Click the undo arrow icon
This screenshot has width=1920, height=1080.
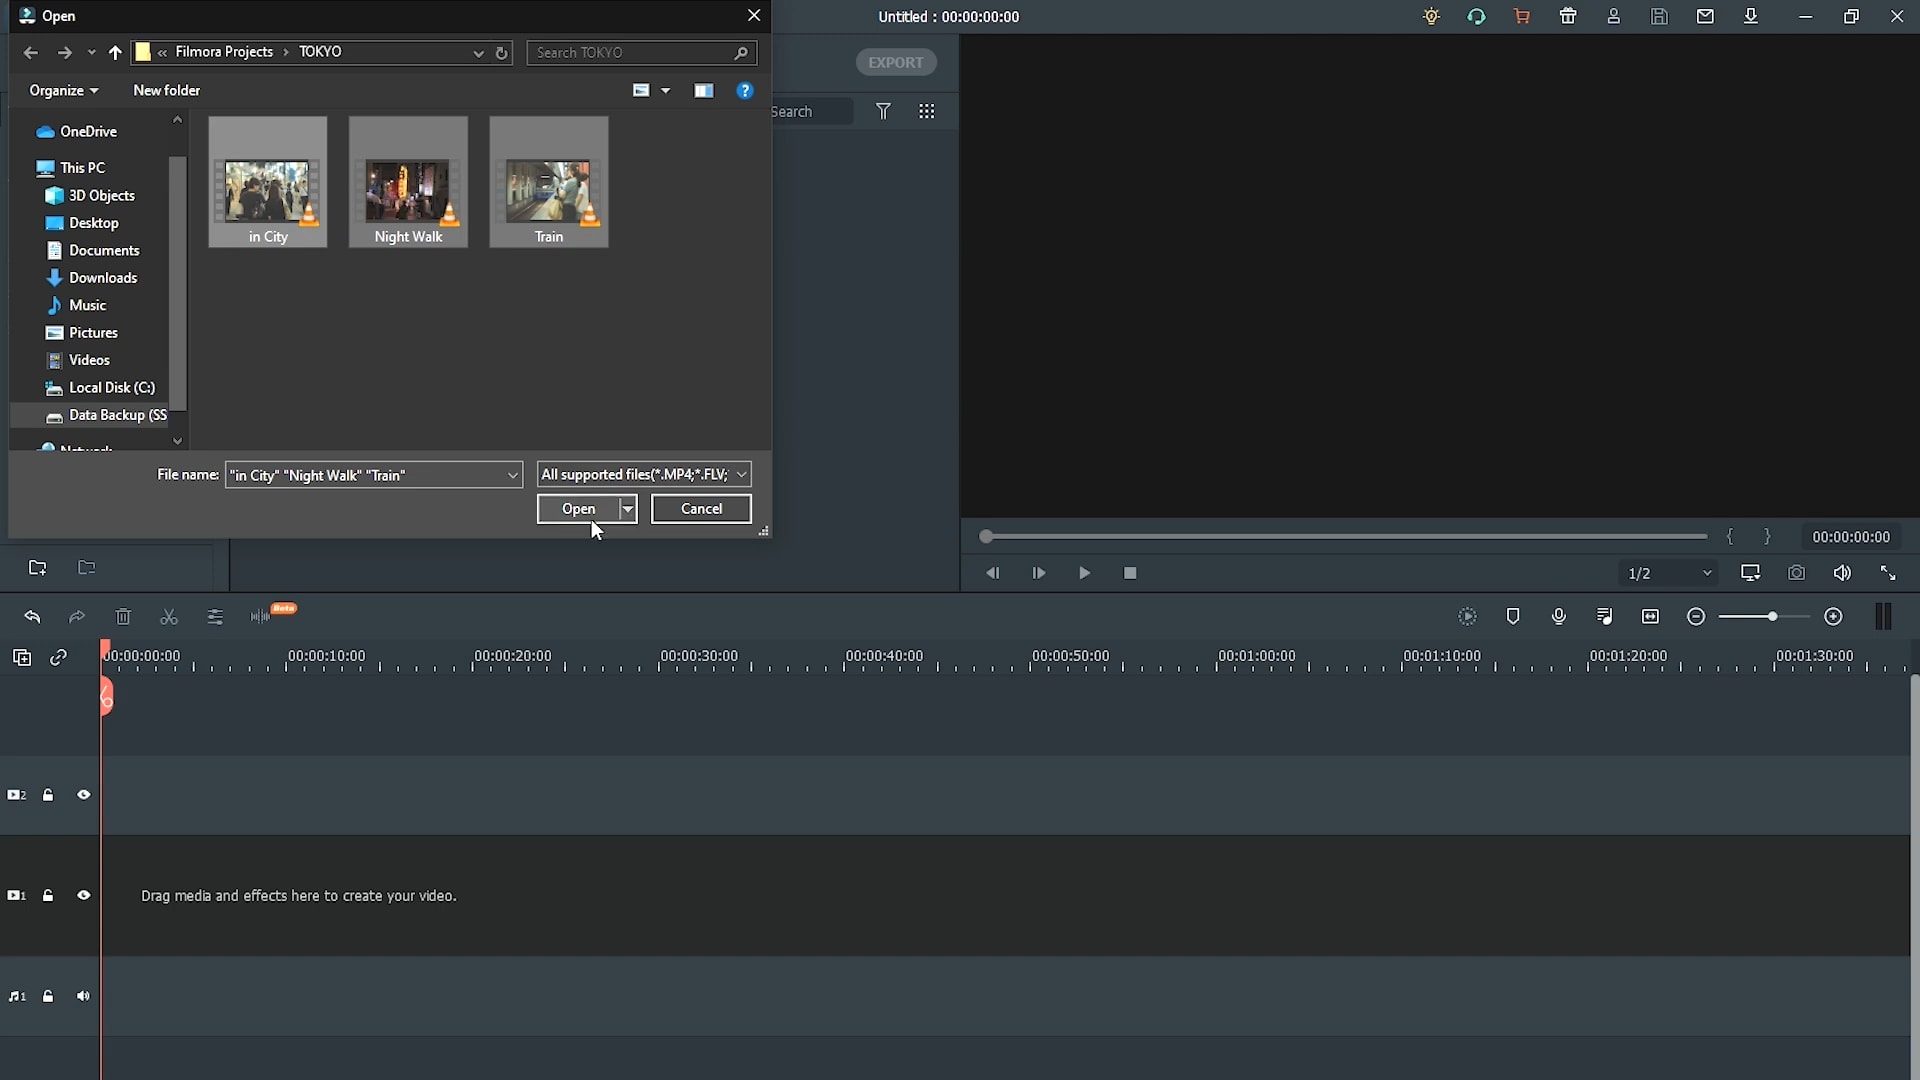click(32, 616)
